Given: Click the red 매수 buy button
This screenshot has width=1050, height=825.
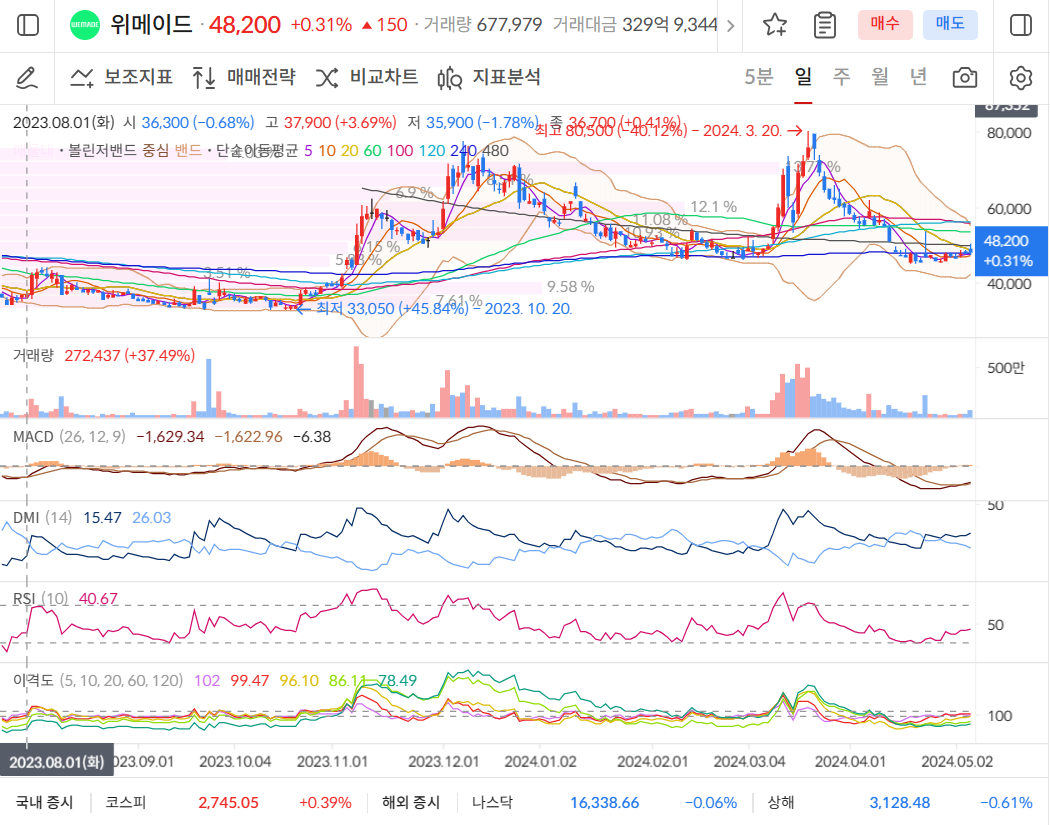Looking at the screenshot, I should point(885,25).
